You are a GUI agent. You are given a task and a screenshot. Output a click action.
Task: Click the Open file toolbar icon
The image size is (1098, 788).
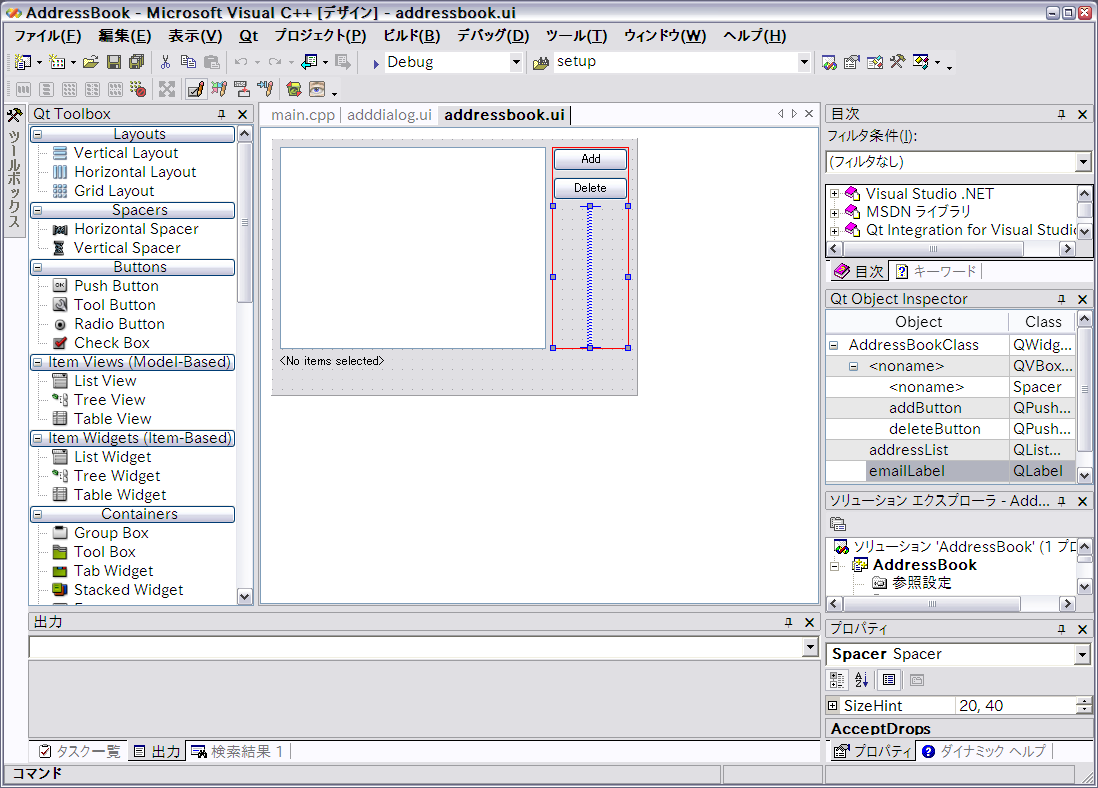[90, 62]
